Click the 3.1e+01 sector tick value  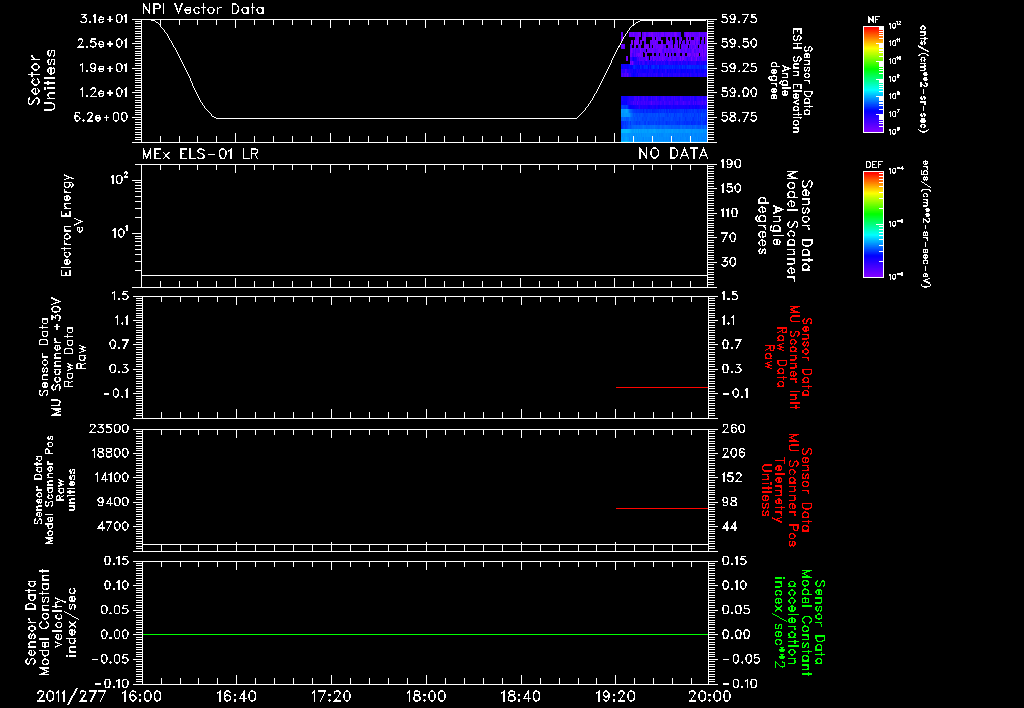[x=104, y=19]
